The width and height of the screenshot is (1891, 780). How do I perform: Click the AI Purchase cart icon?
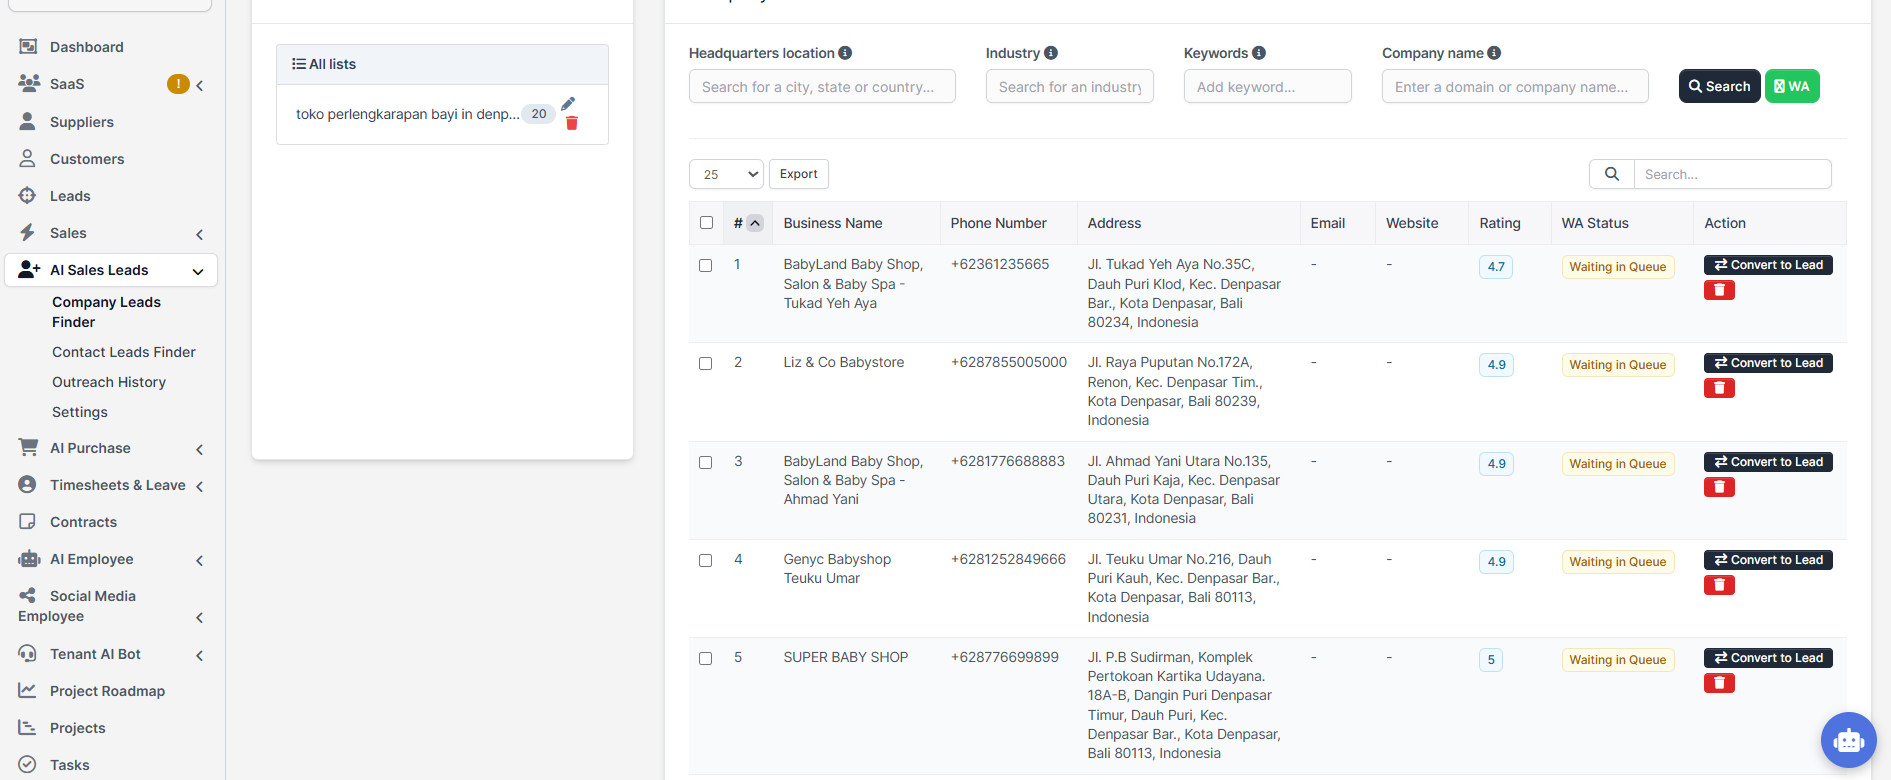tap(28, 448)
